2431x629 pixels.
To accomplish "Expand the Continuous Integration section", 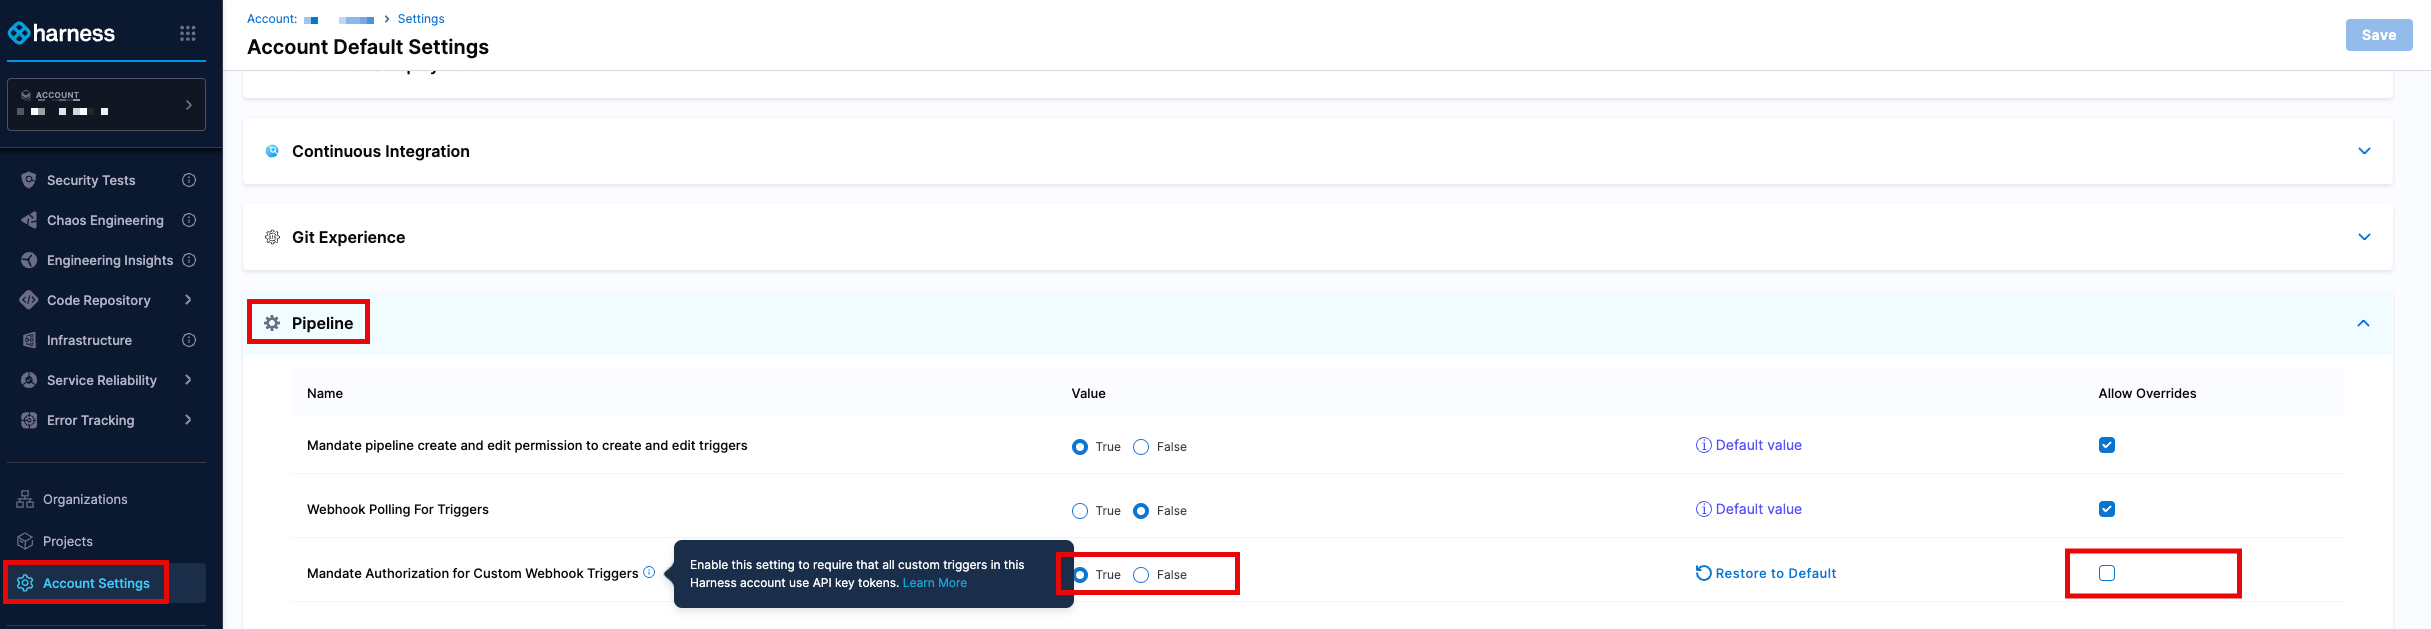I will pyautogui.click(x=2364, y=151).
